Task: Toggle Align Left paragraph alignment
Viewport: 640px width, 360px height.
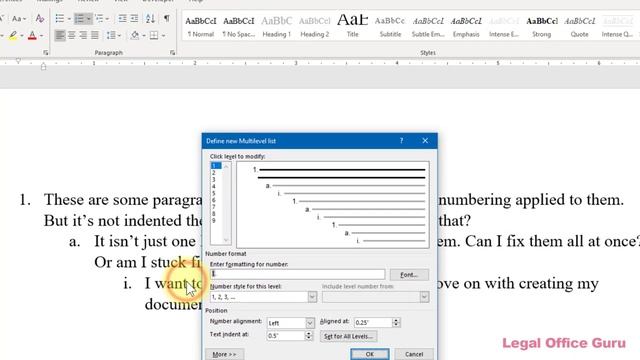Action: click(60, 36)
